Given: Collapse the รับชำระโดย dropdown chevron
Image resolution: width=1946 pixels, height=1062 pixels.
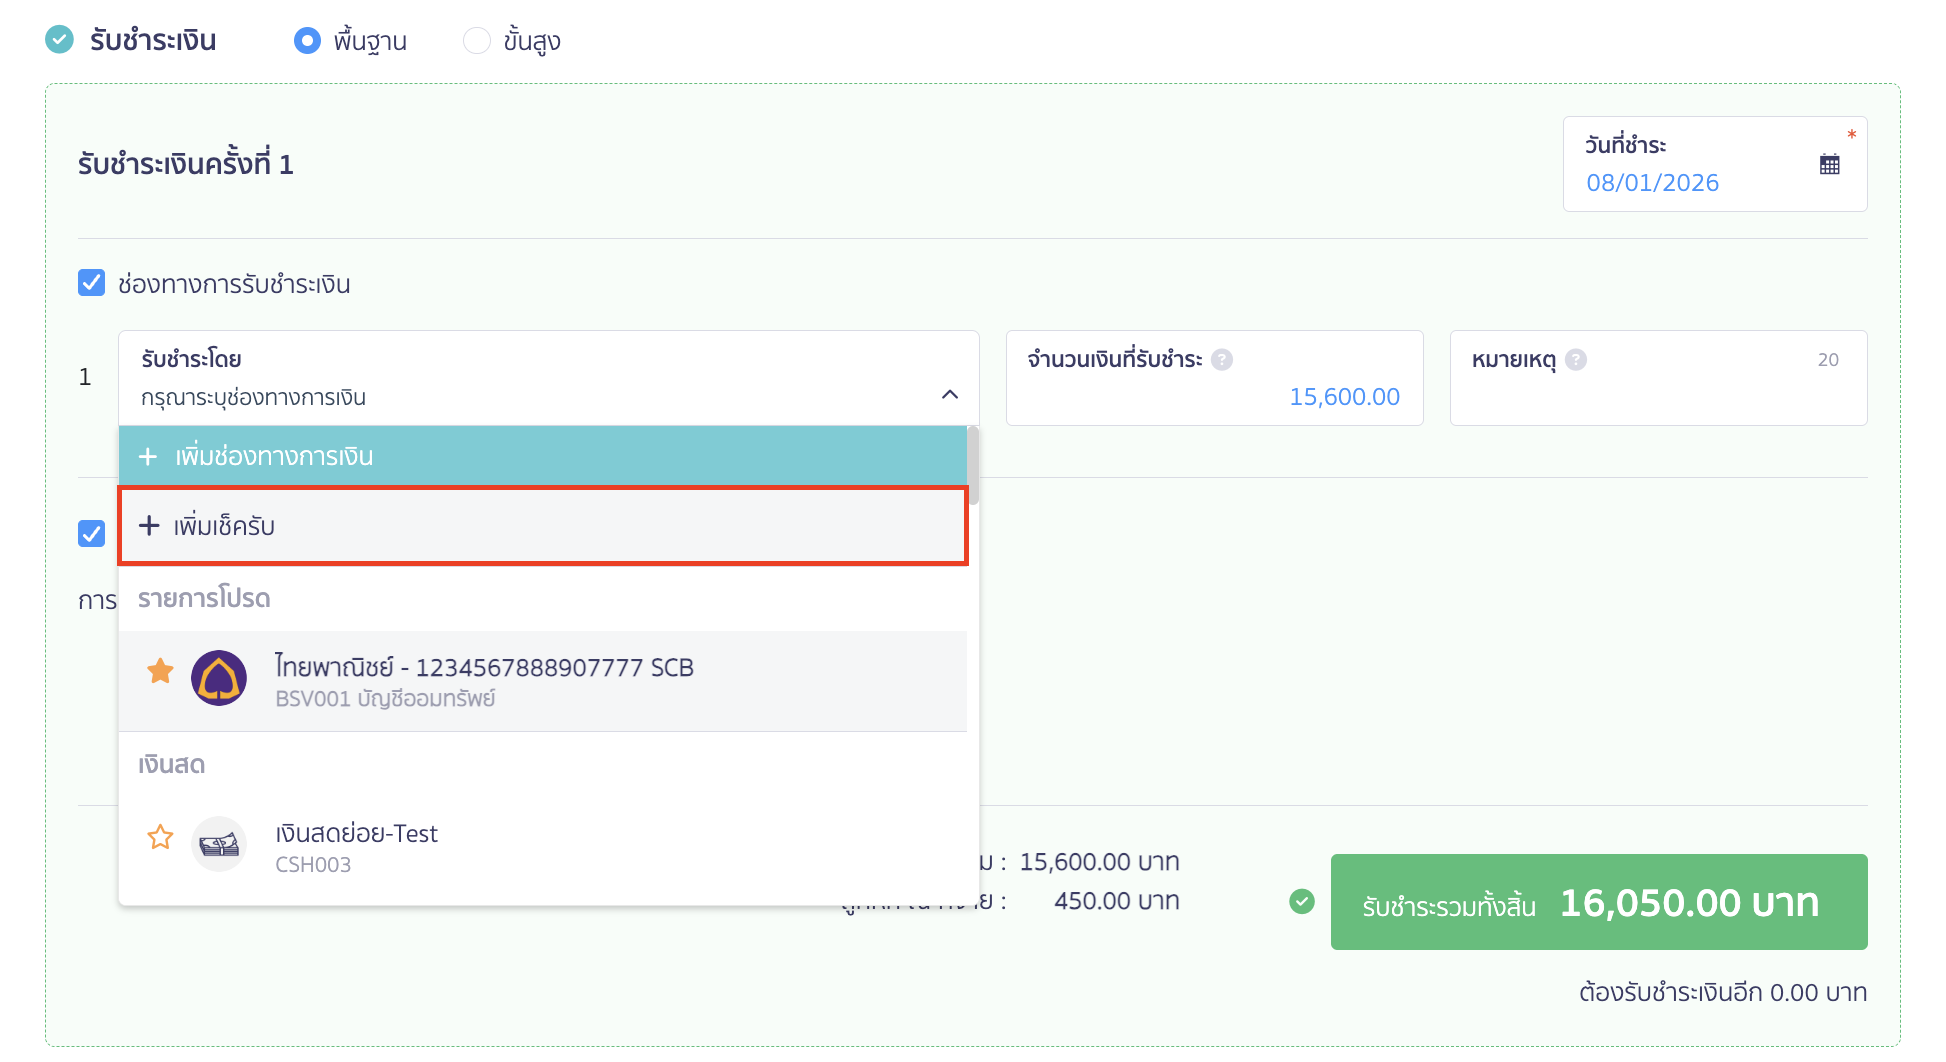Looking at the screenshot, I should (949, 395).
